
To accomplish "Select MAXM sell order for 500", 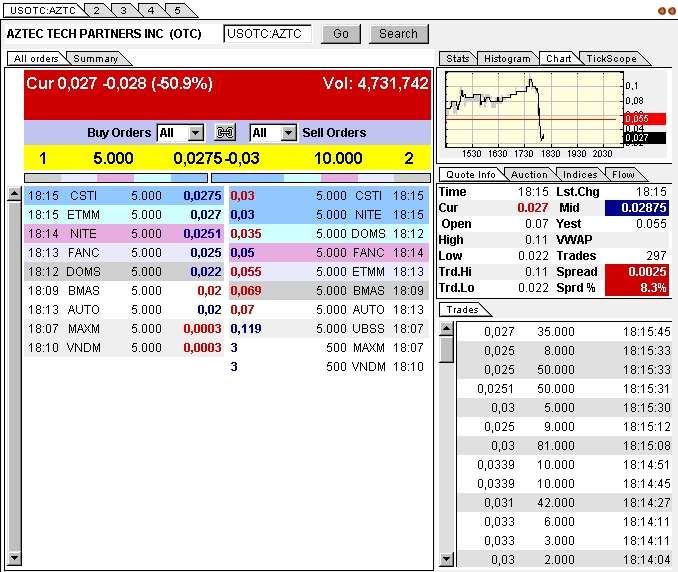I will point(329,348).
